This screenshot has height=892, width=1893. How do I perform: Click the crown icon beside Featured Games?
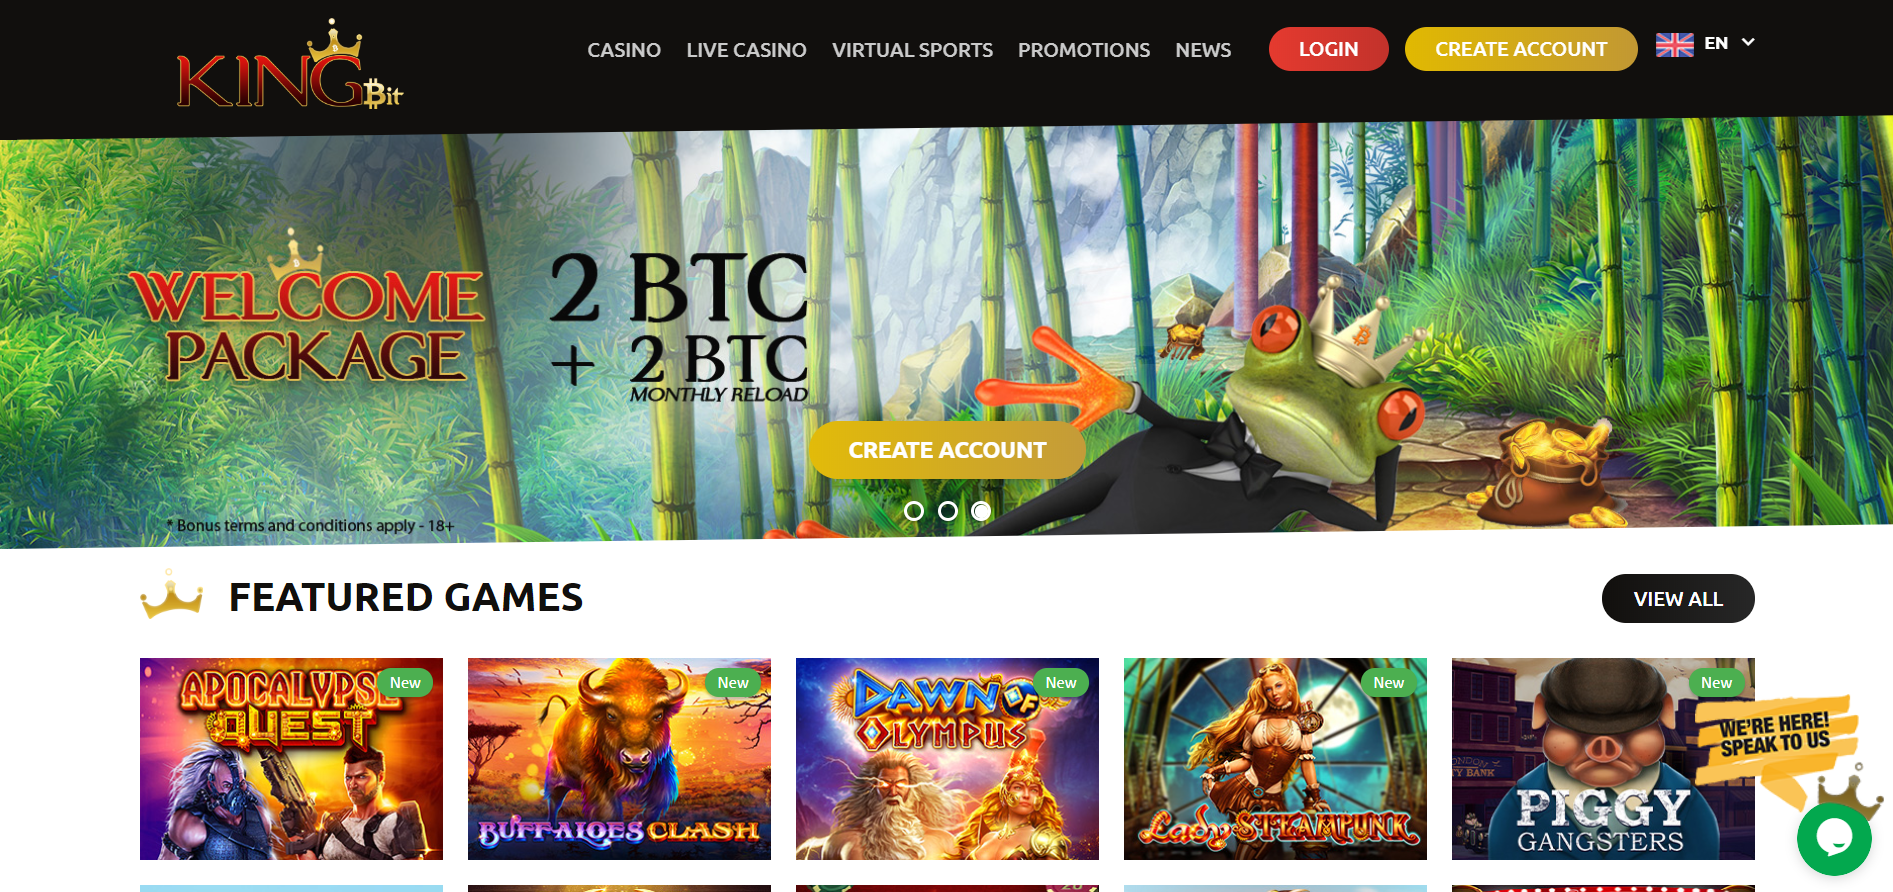coord(172,595)
